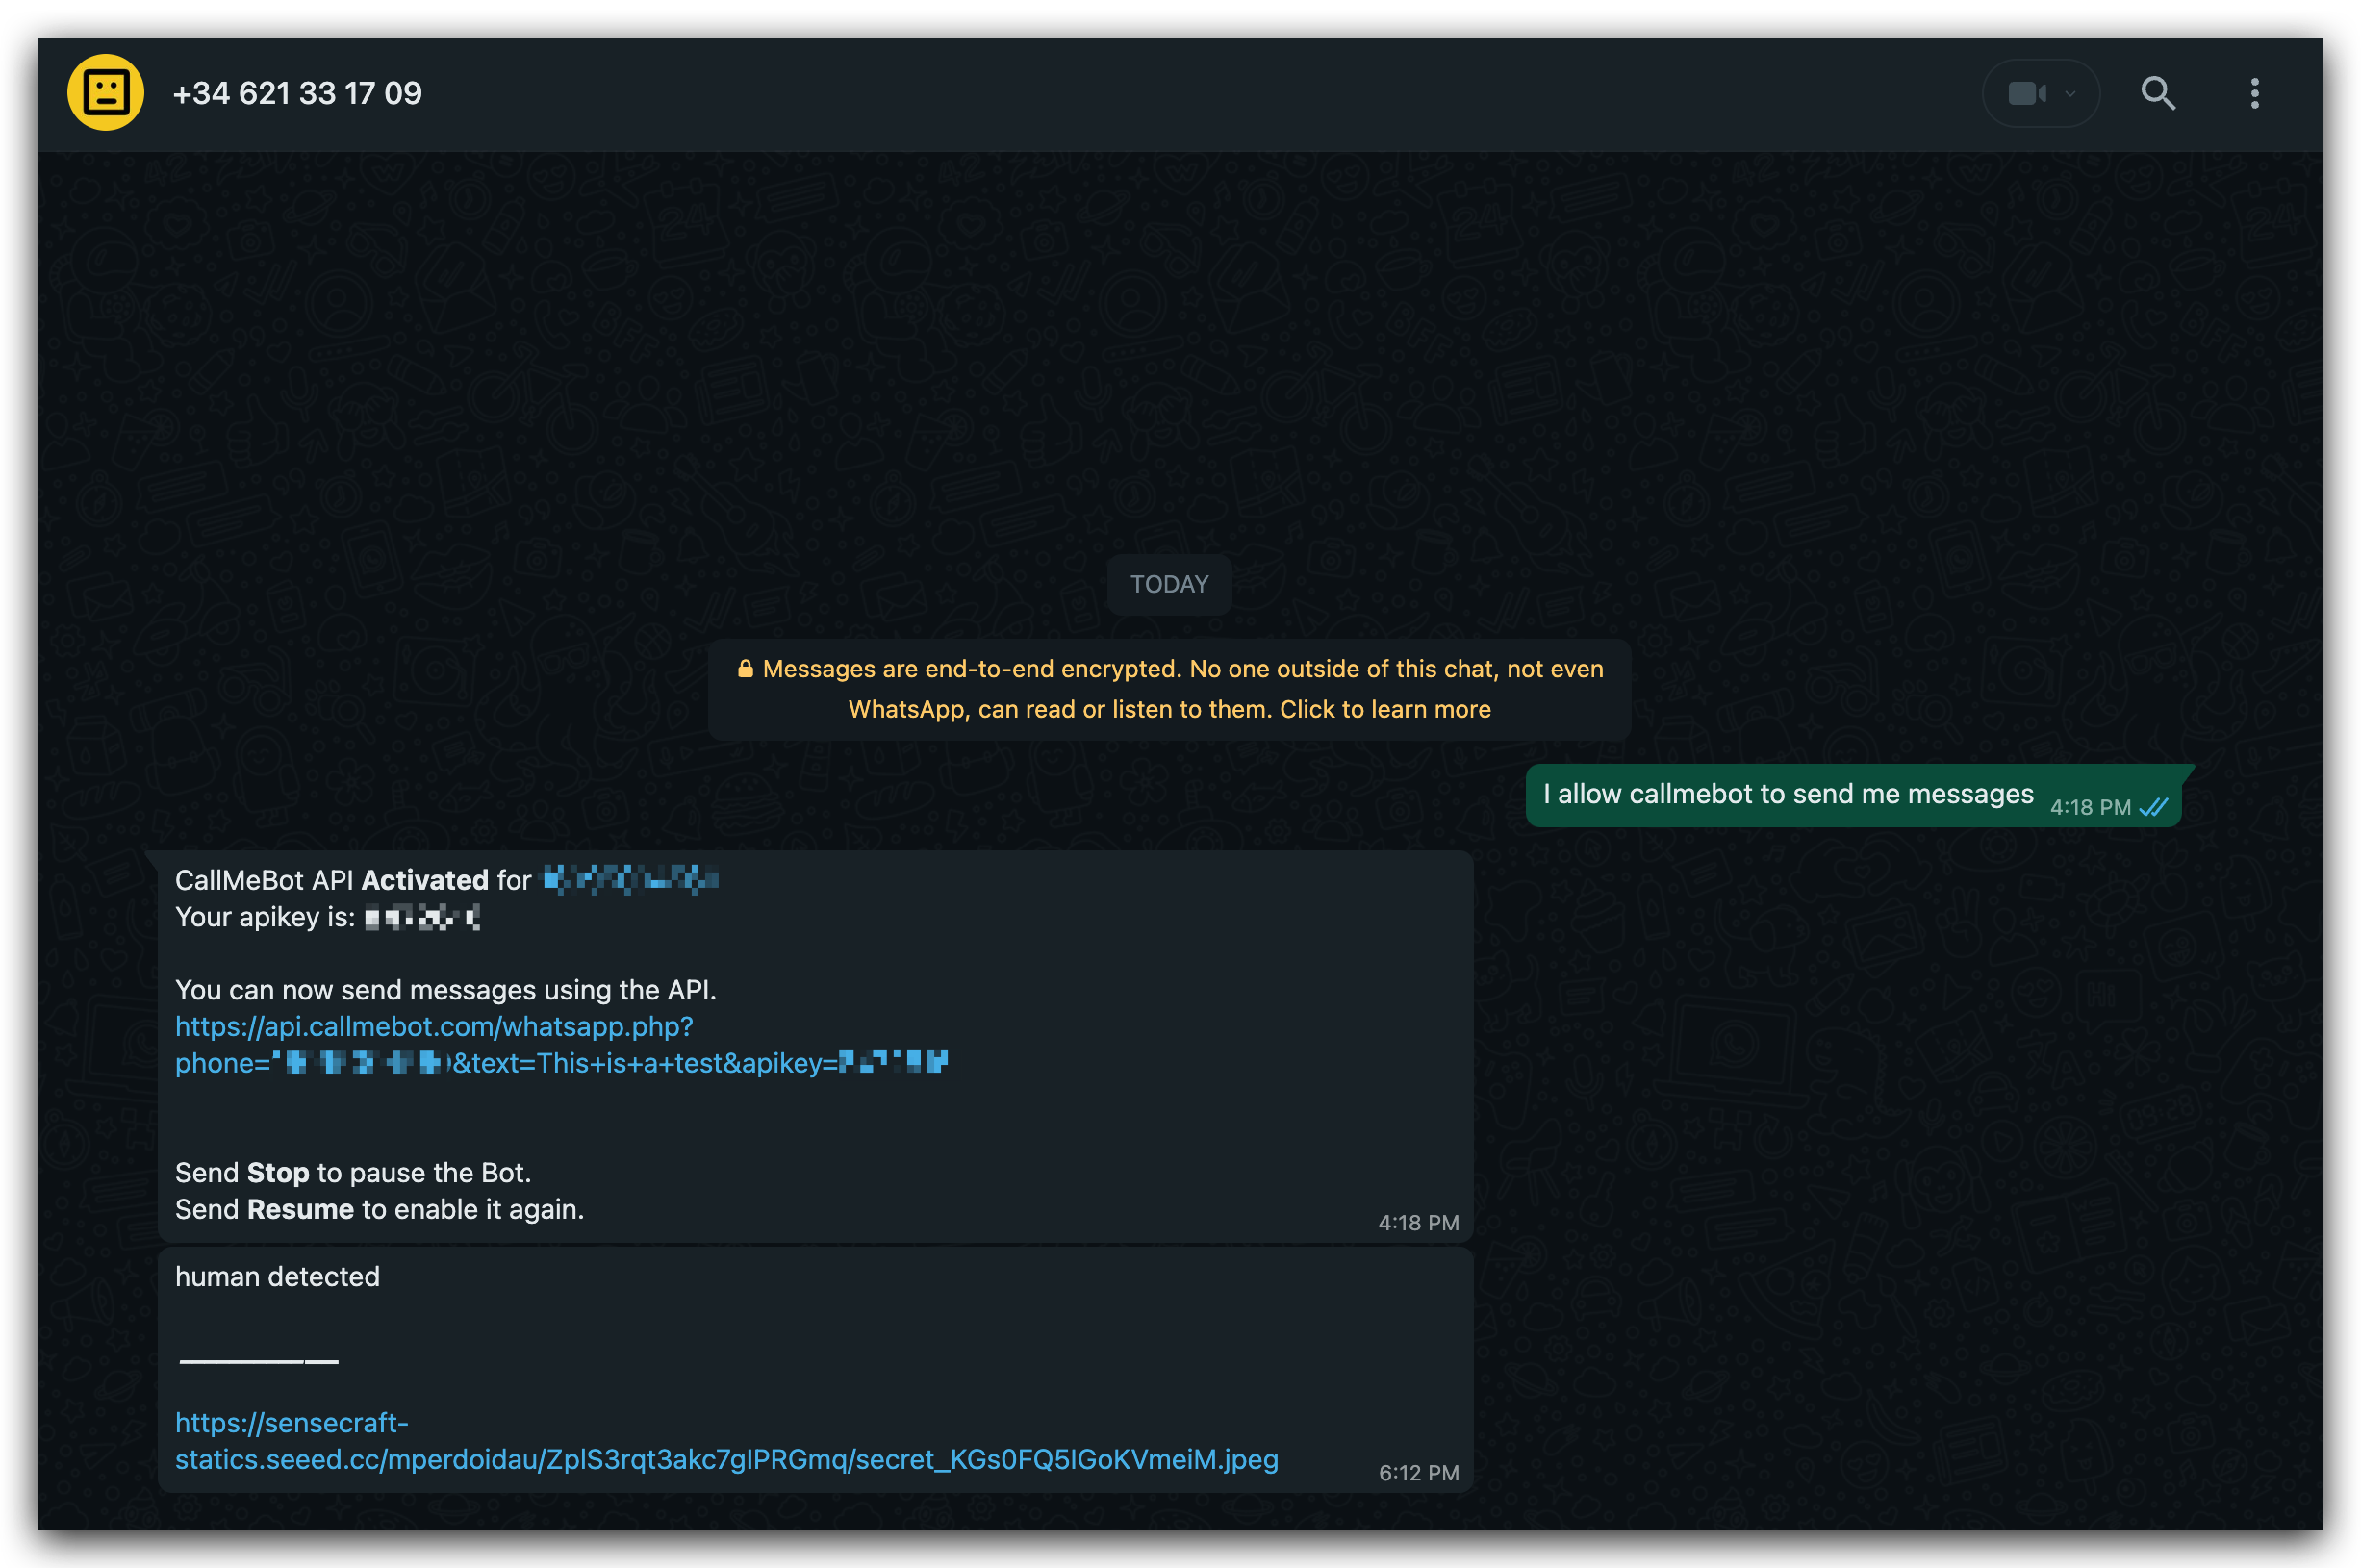Click the 'human detected' message text
This screenshot has height=1568, width=2361.
tap(277, 1277)
